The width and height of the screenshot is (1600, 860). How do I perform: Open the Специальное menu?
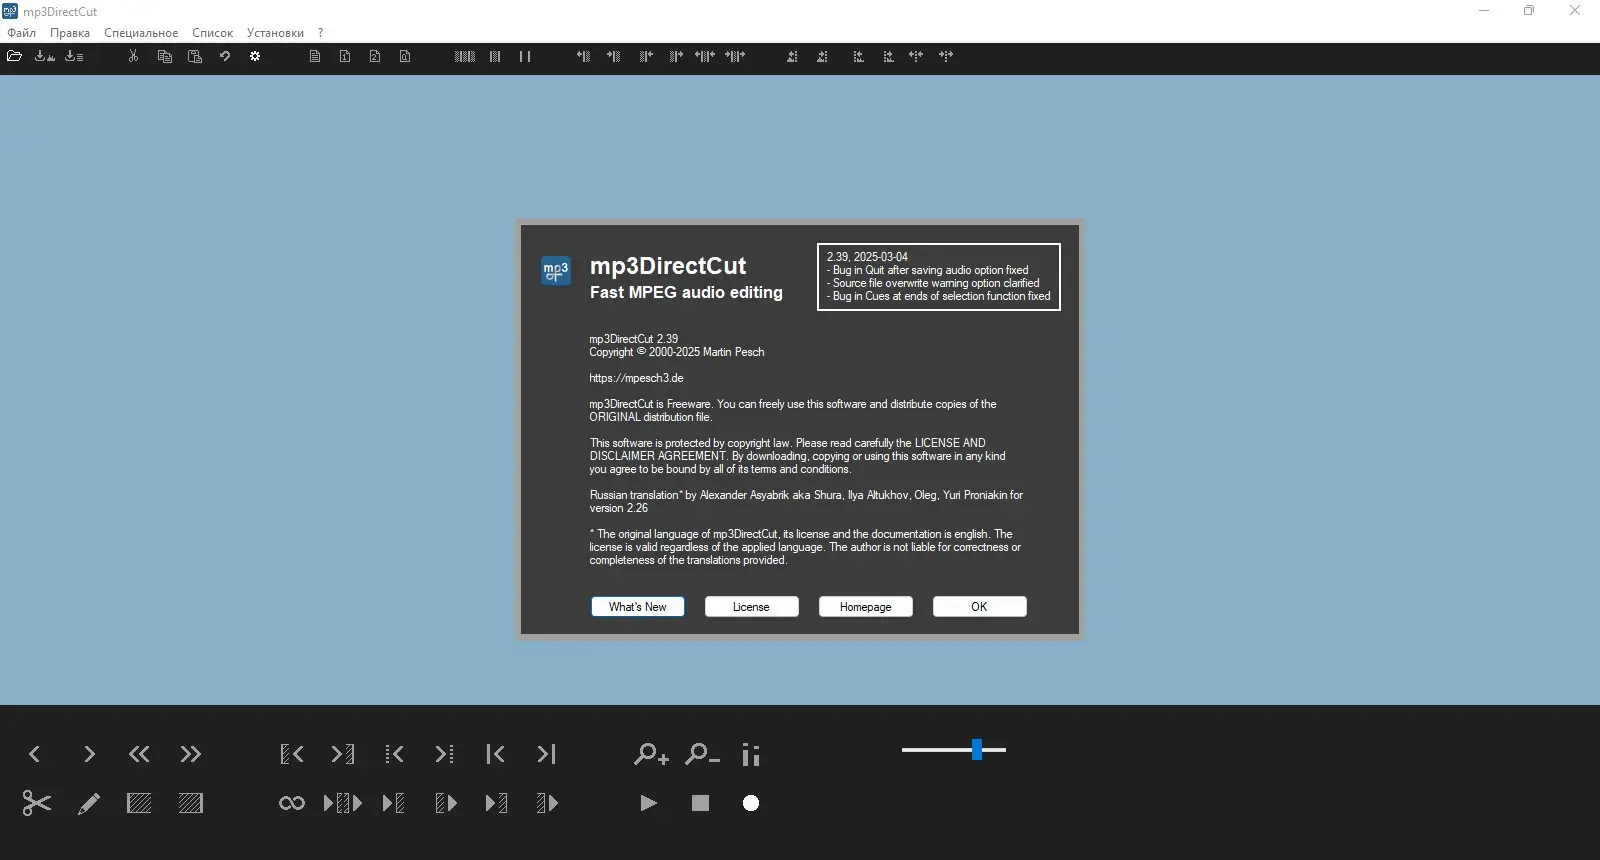pyautogui.click(x=141, y=33)
